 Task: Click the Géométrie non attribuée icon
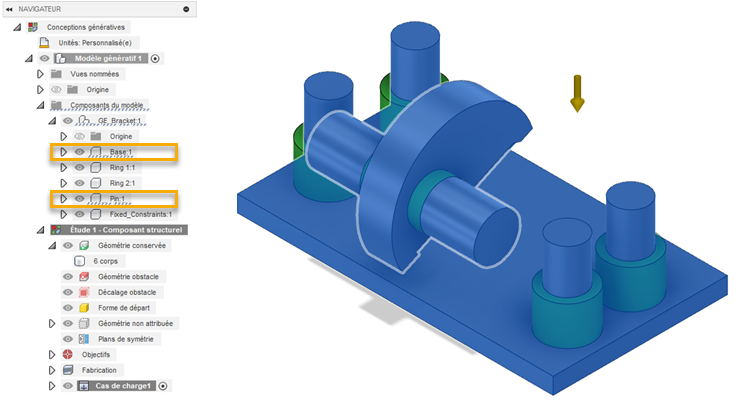click(84, 323)
